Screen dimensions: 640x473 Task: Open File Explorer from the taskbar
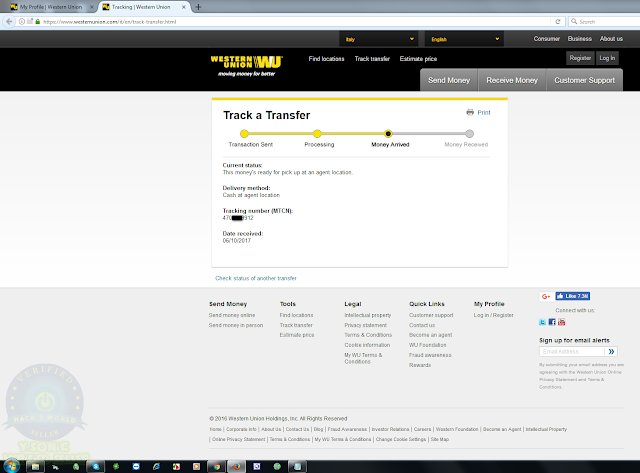click(x=36, y=466)
